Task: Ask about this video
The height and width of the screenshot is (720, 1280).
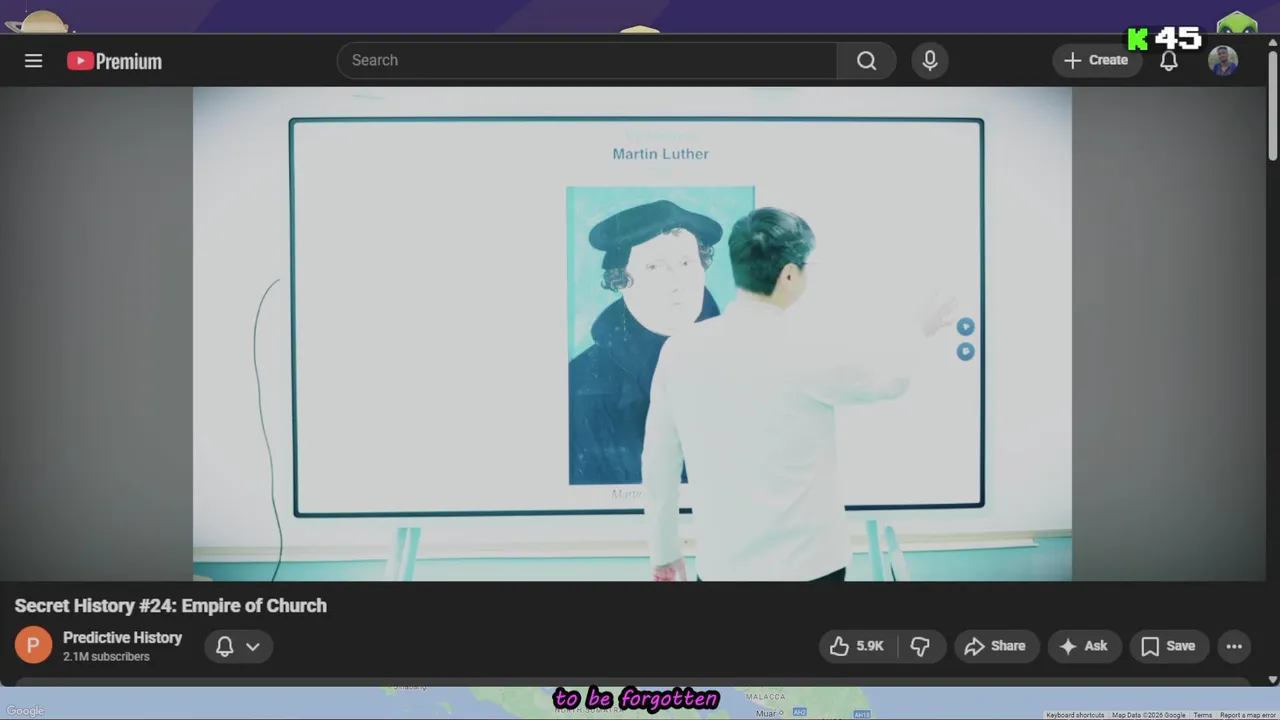Action: coord(1084,646)
